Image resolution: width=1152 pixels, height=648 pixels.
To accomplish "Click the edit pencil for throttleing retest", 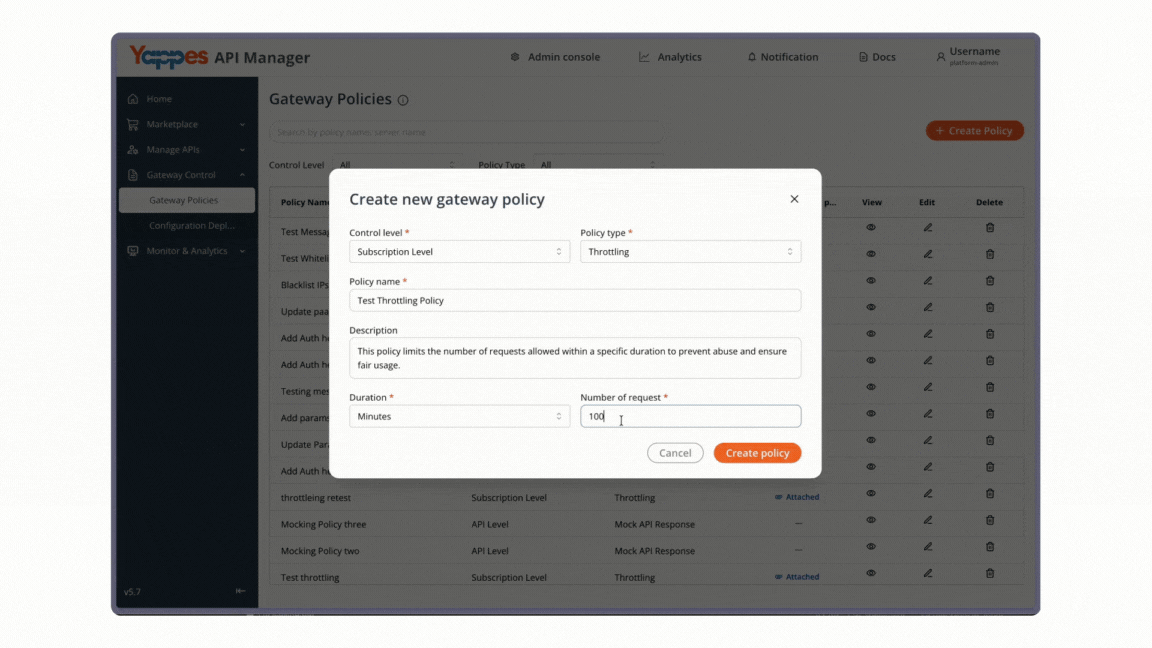I will (927, 494).
